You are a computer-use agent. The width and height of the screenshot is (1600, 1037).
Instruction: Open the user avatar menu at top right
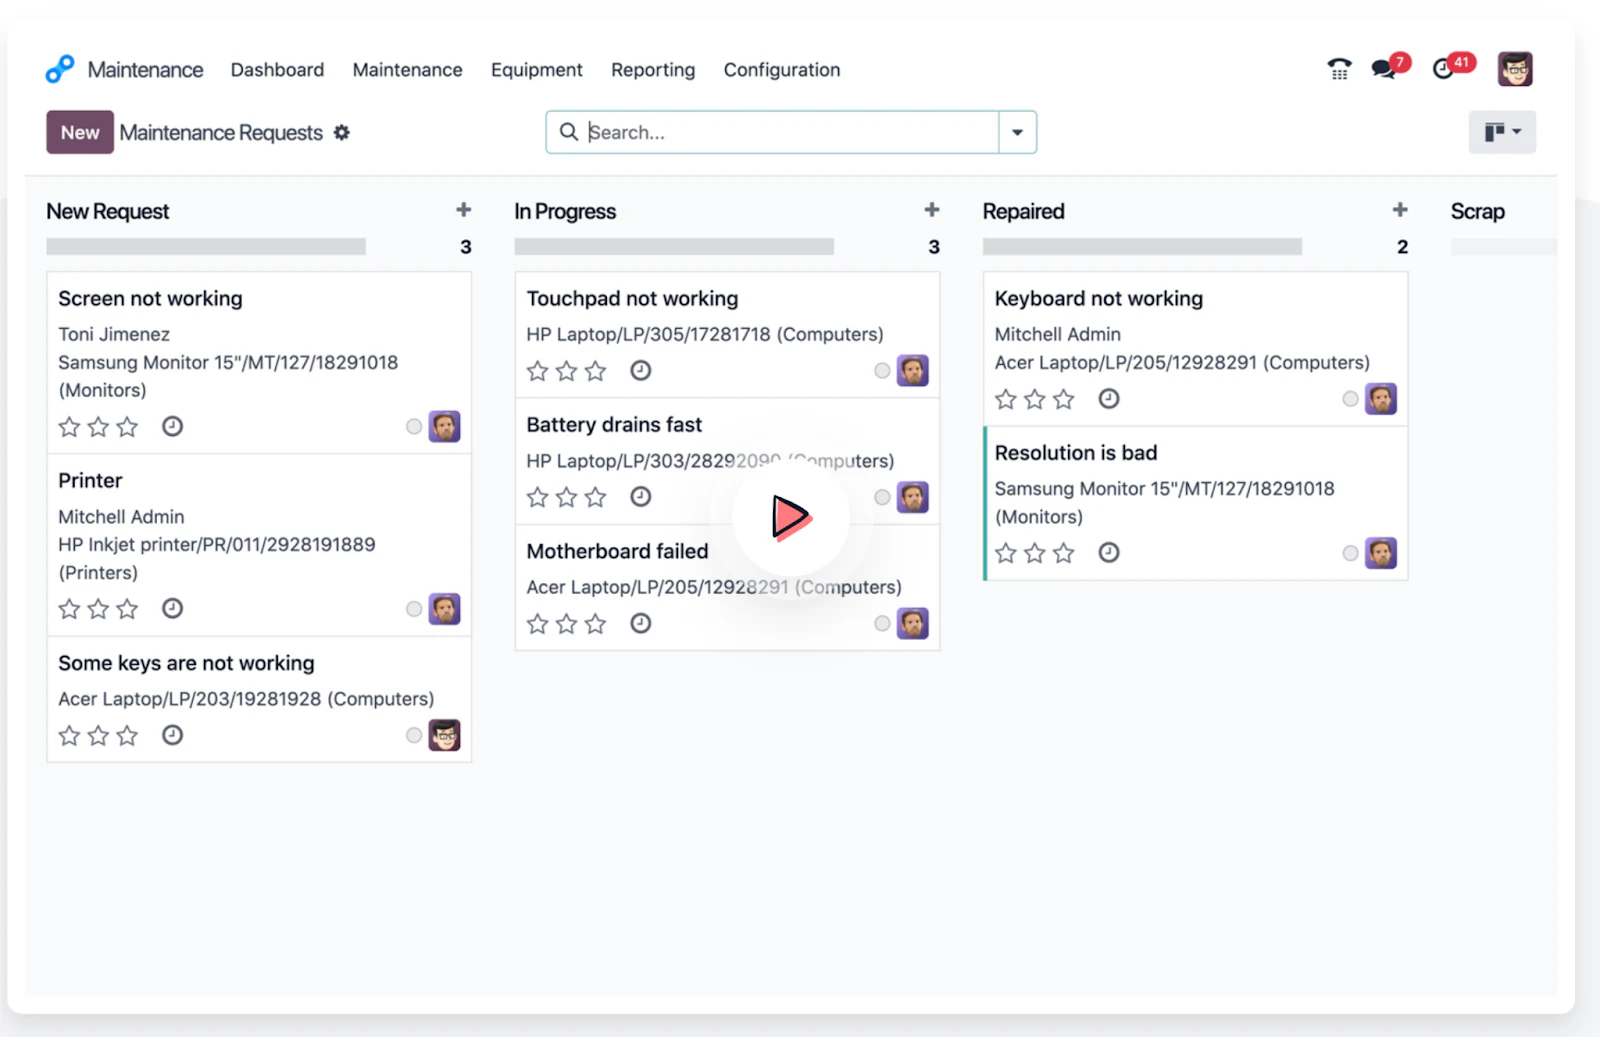pyautogui.click(x=1515, y=69)
